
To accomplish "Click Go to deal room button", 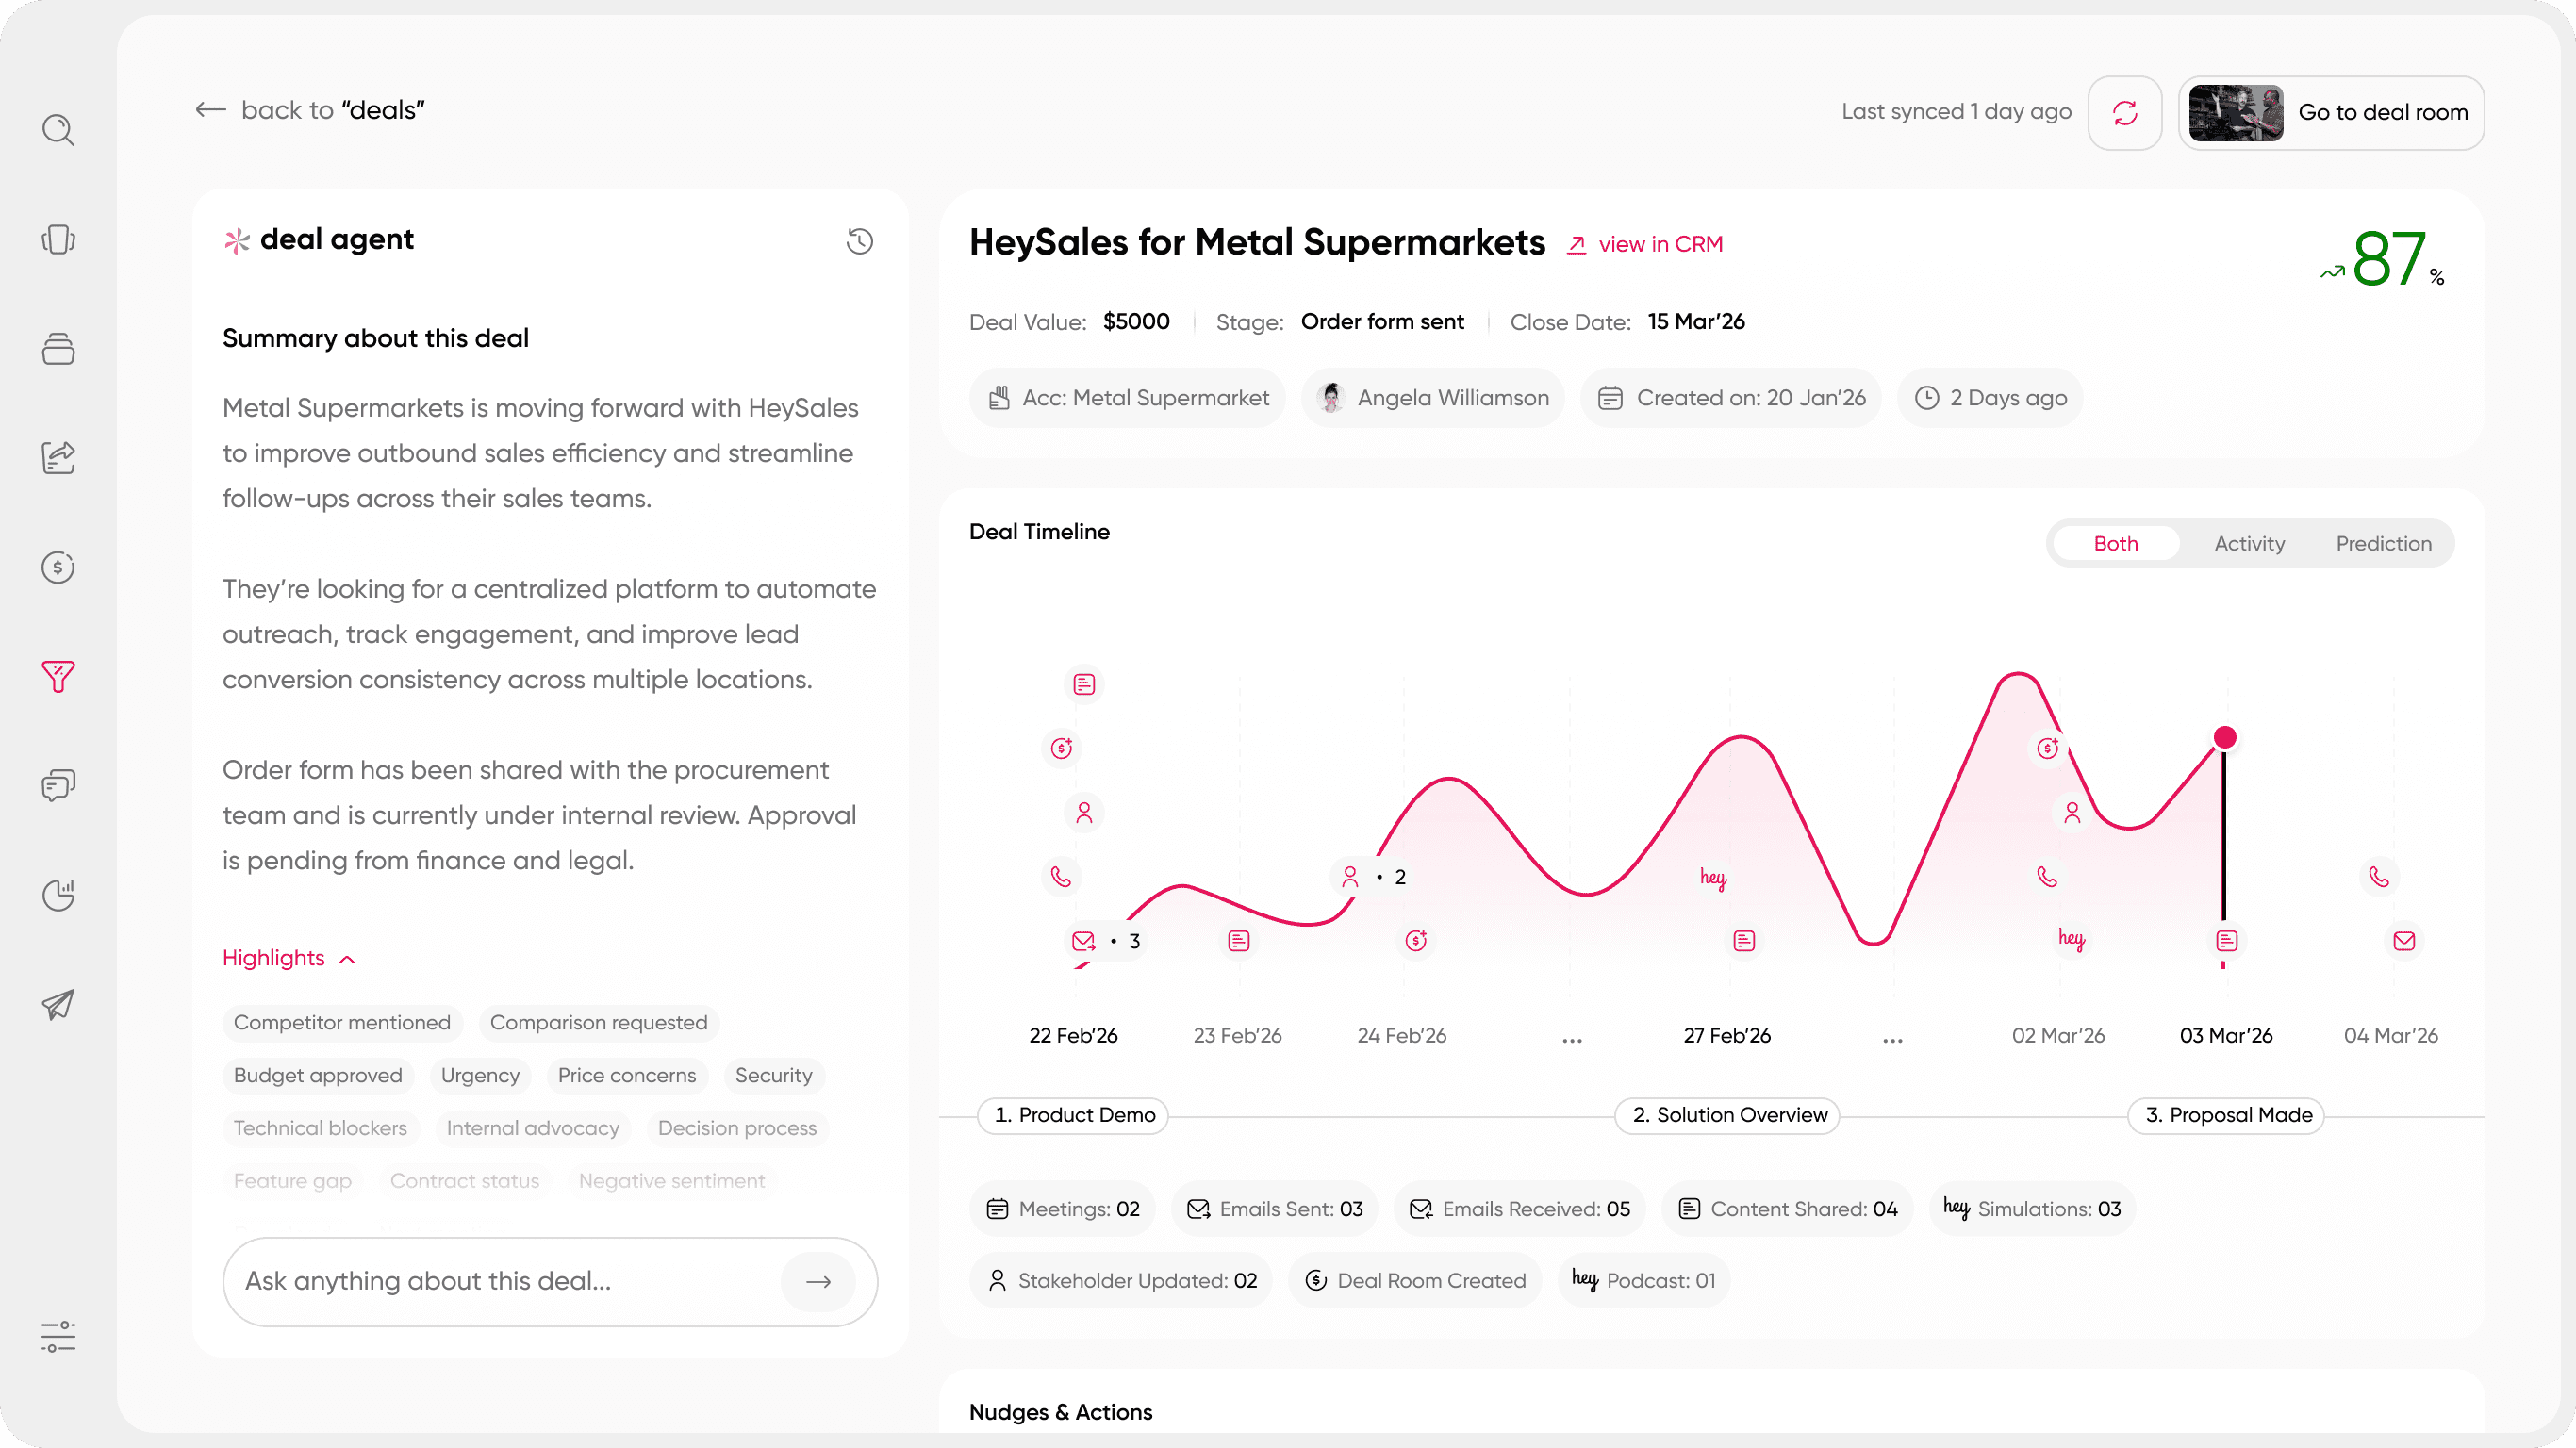I will click(2331, 113).
